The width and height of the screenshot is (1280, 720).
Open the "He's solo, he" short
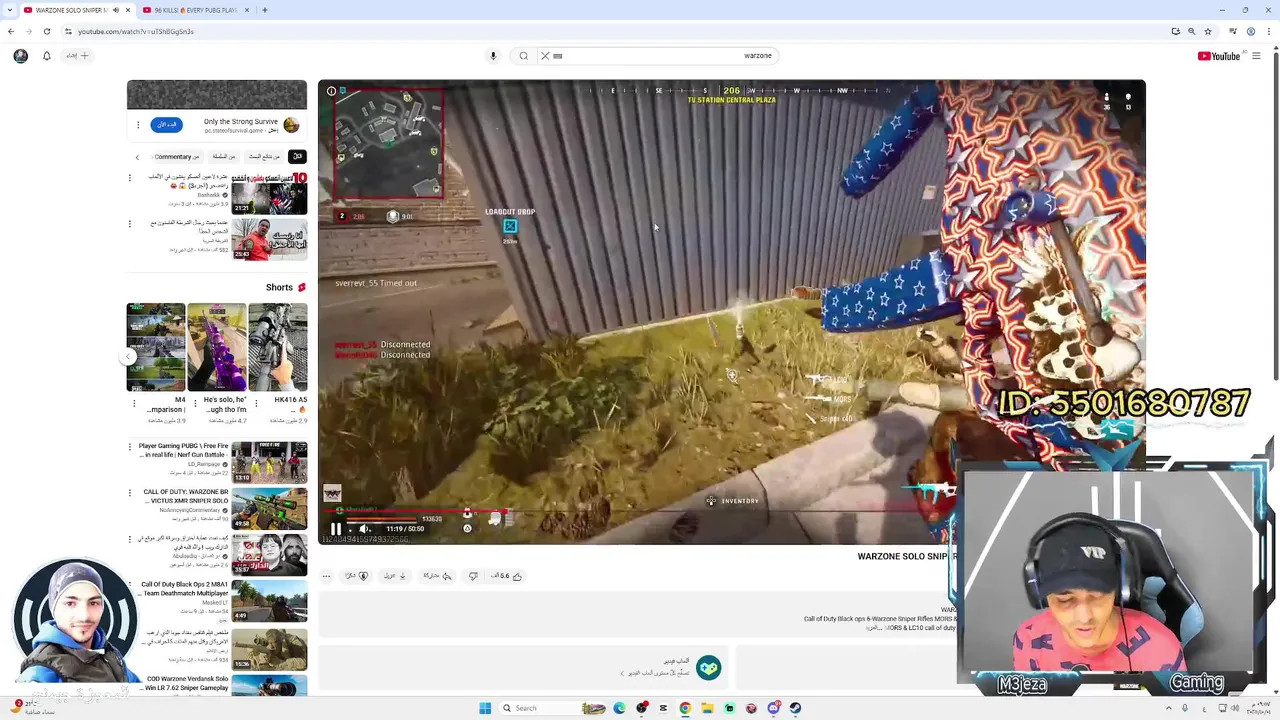[217, 347]
